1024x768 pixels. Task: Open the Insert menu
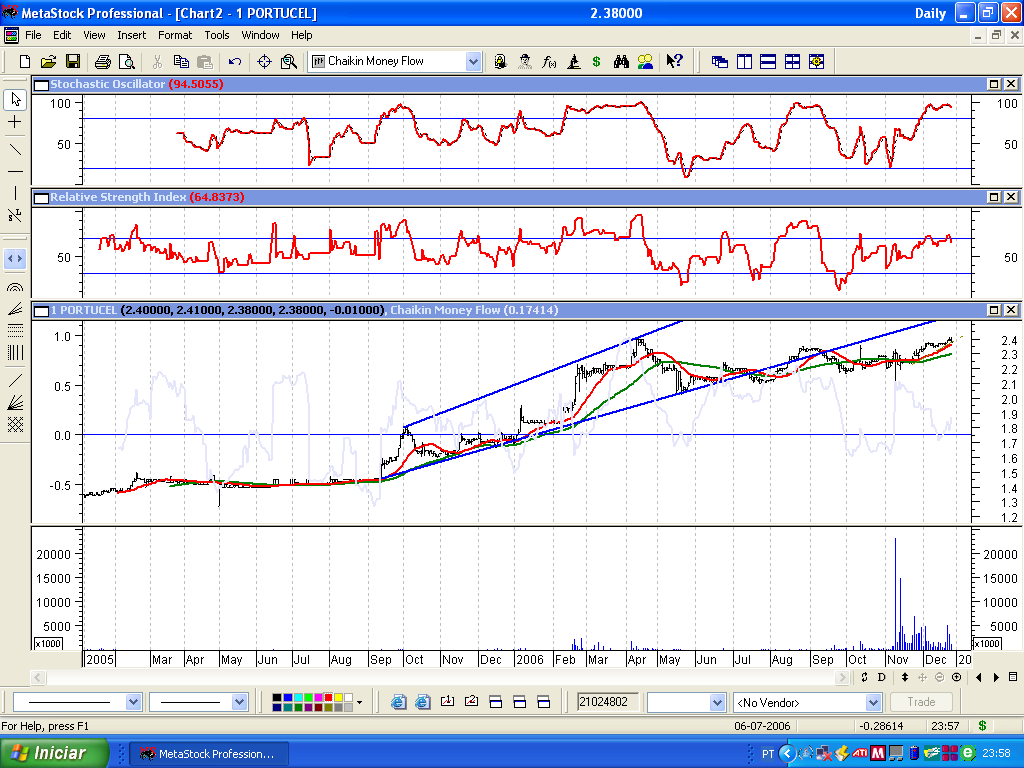[131, 35]
